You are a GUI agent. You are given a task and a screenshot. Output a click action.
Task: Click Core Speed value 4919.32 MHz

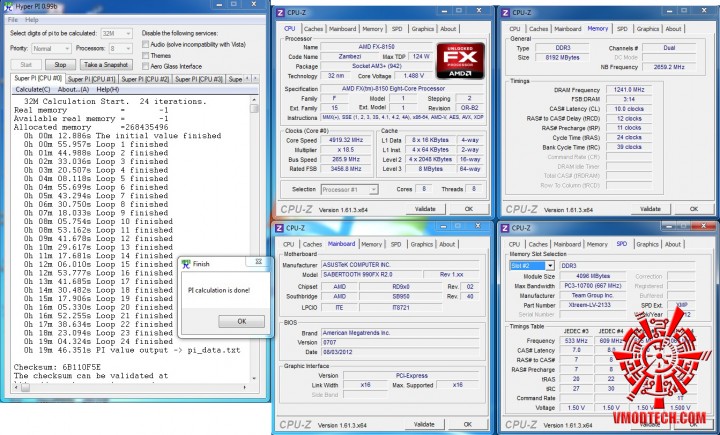pyautogui.click(x=346, y=140)
